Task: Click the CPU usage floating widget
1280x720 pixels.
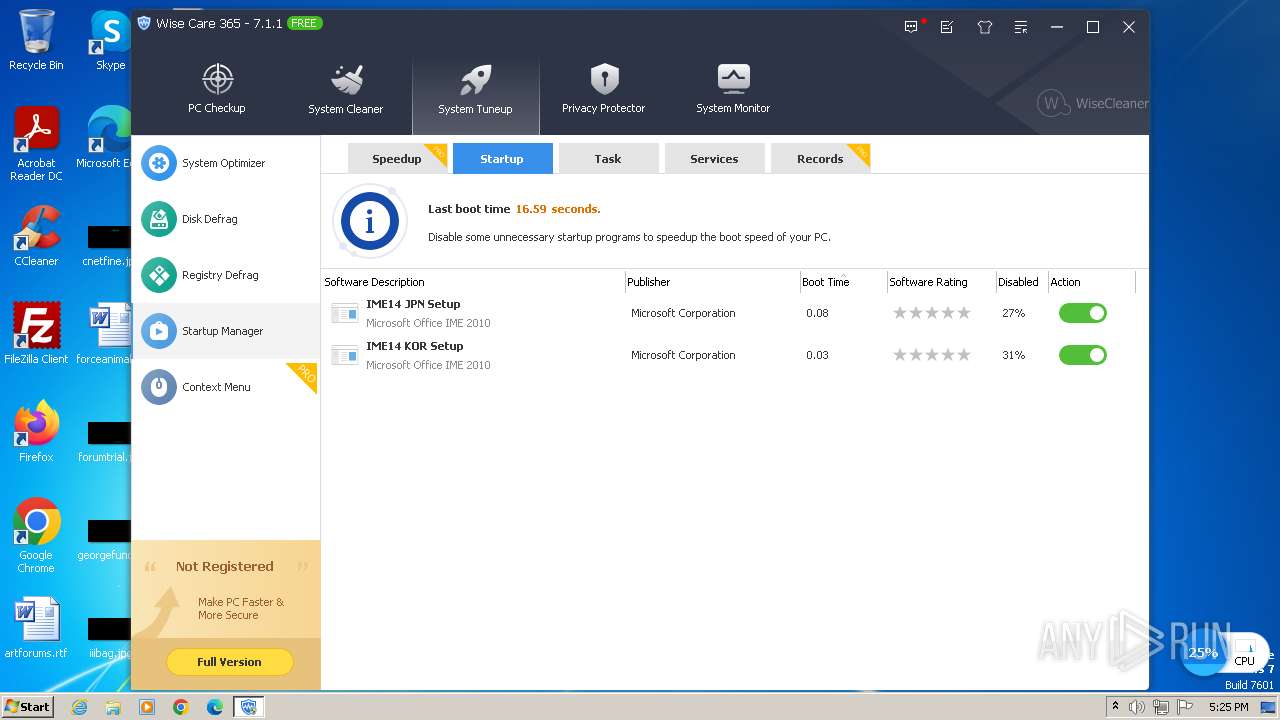Action: [1224, 655]
